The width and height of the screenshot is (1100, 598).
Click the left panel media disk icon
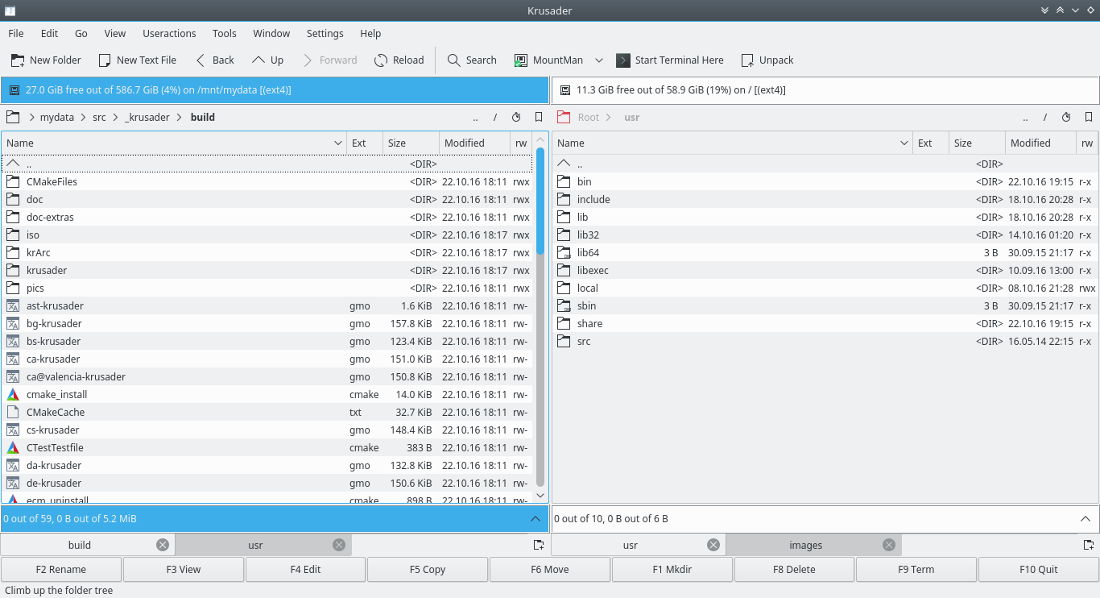tap(14, 90)
